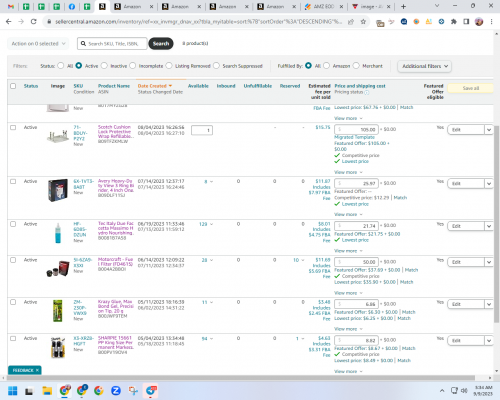Close the FEEDBACK banner
Viewport: 500px width, 400px height.
37,370
